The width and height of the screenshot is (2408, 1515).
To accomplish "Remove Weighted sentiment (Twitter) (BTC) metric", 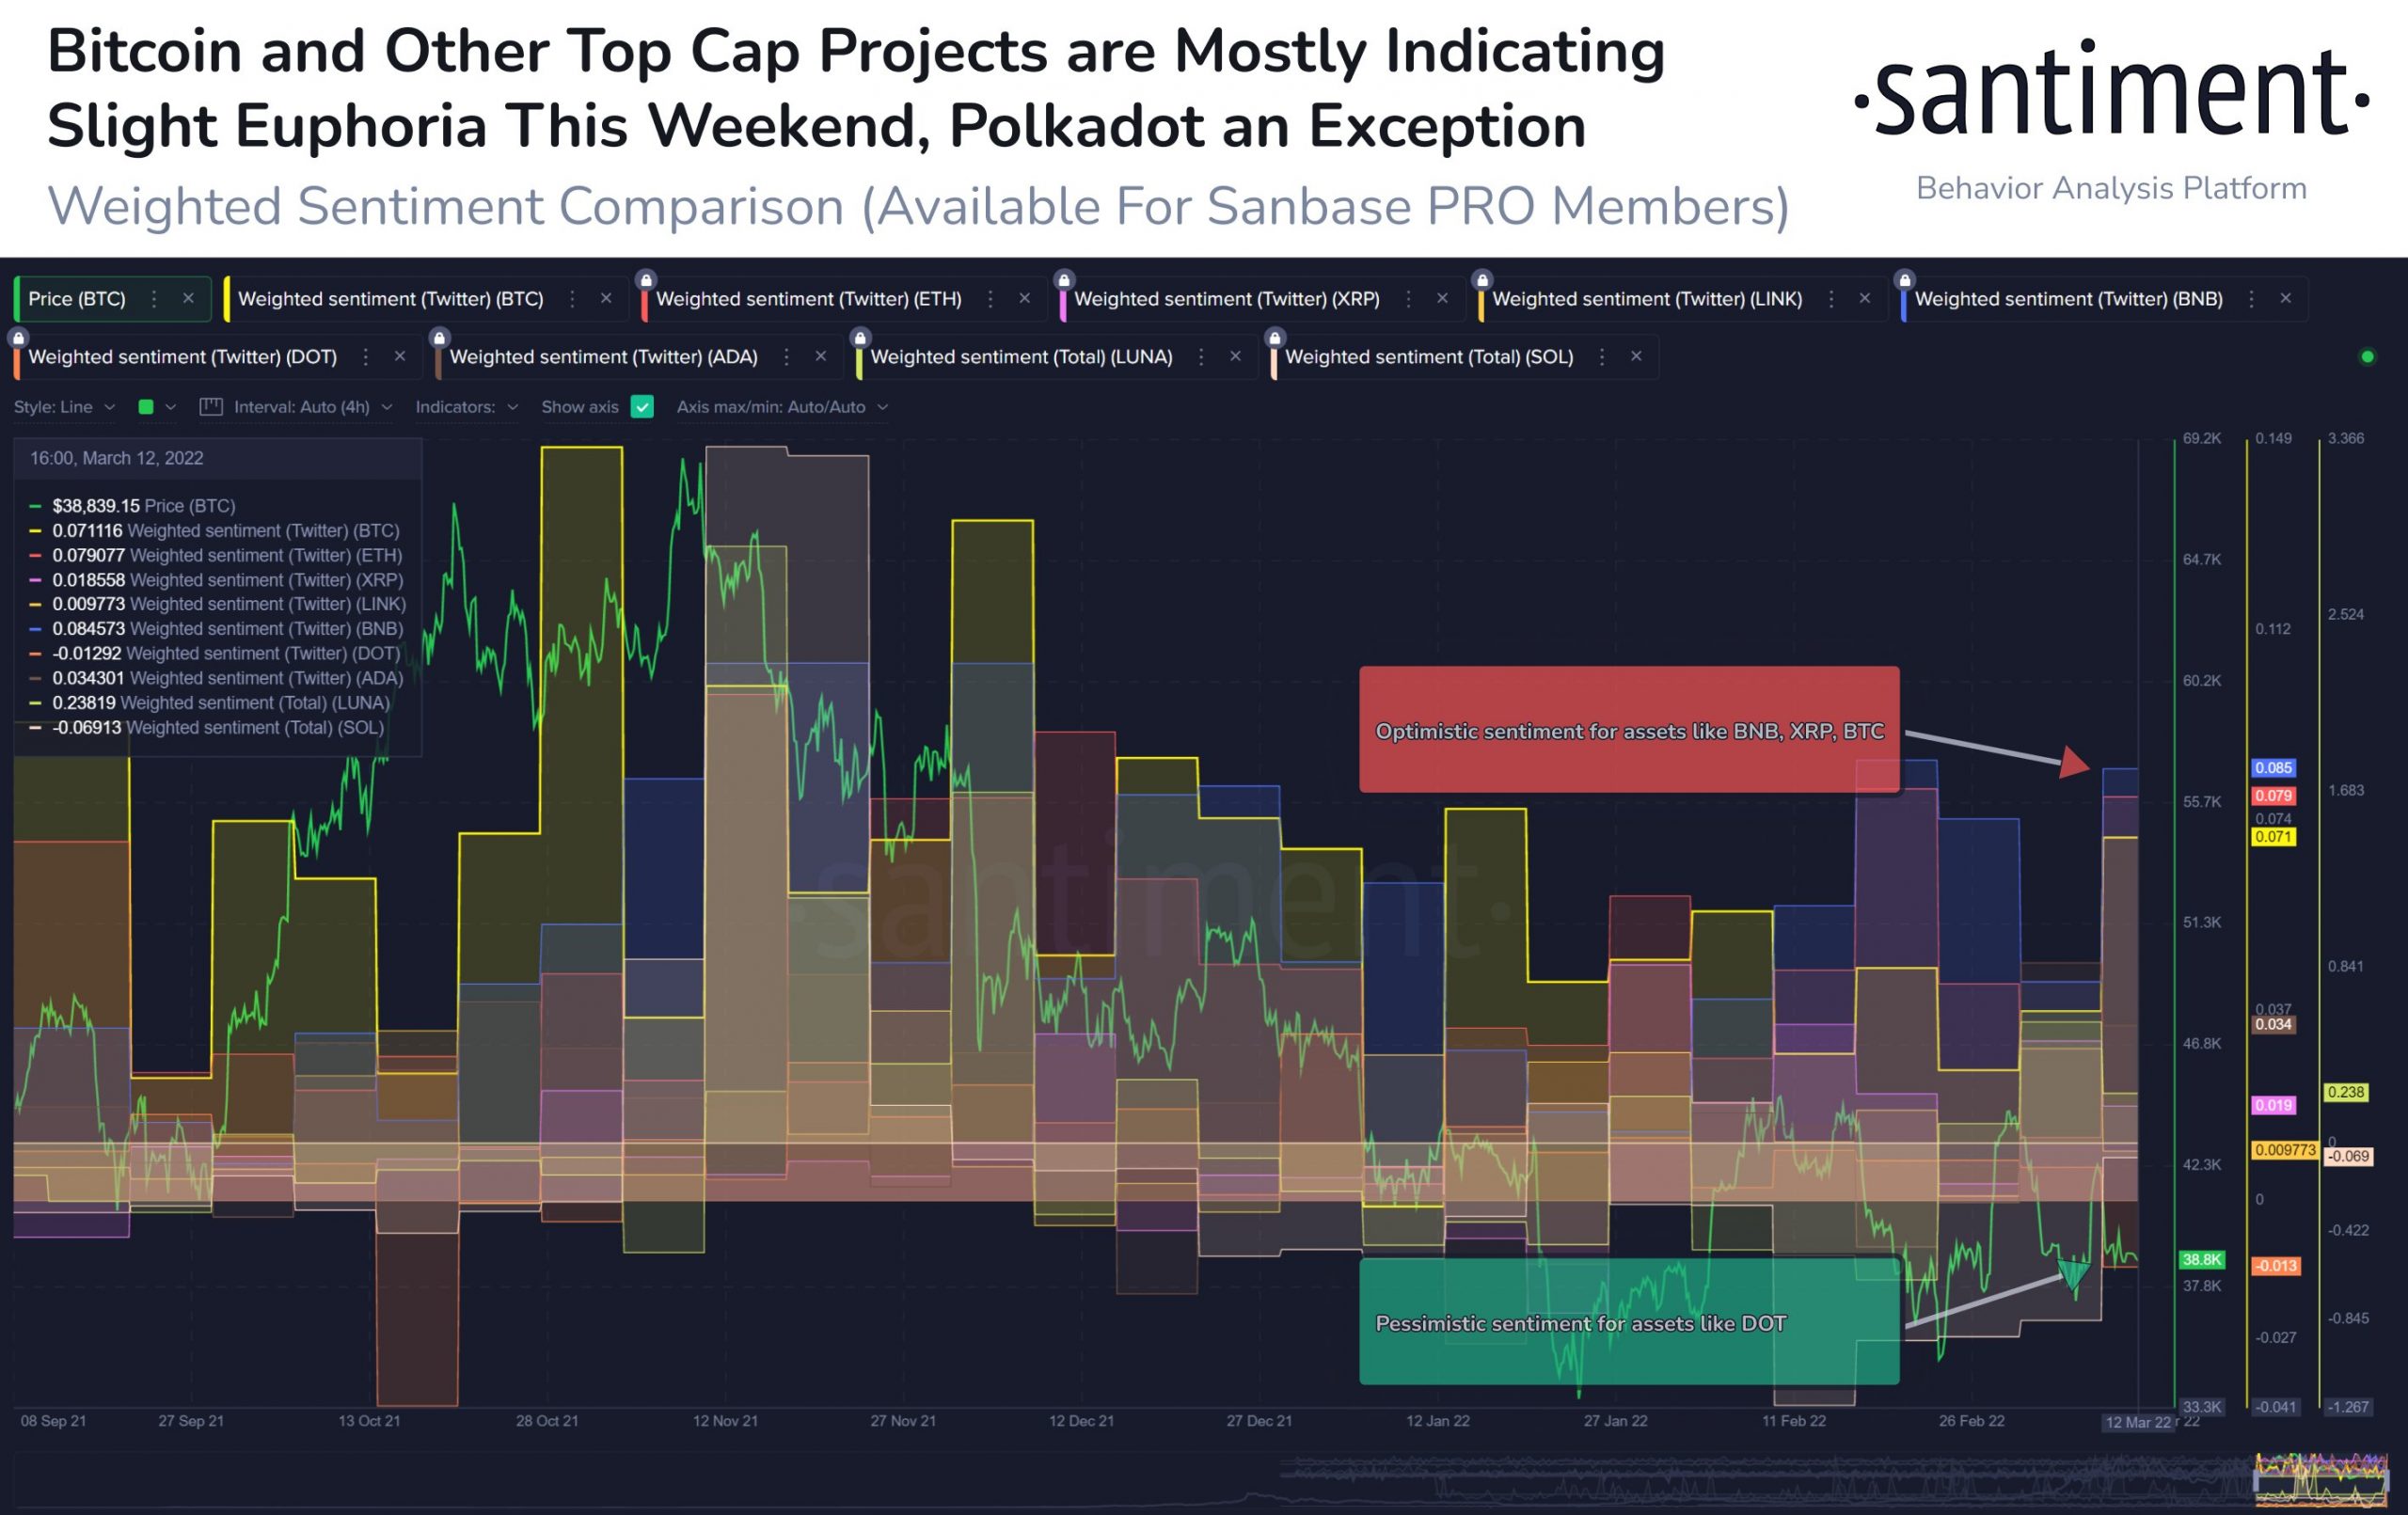I will click(606, 299).
